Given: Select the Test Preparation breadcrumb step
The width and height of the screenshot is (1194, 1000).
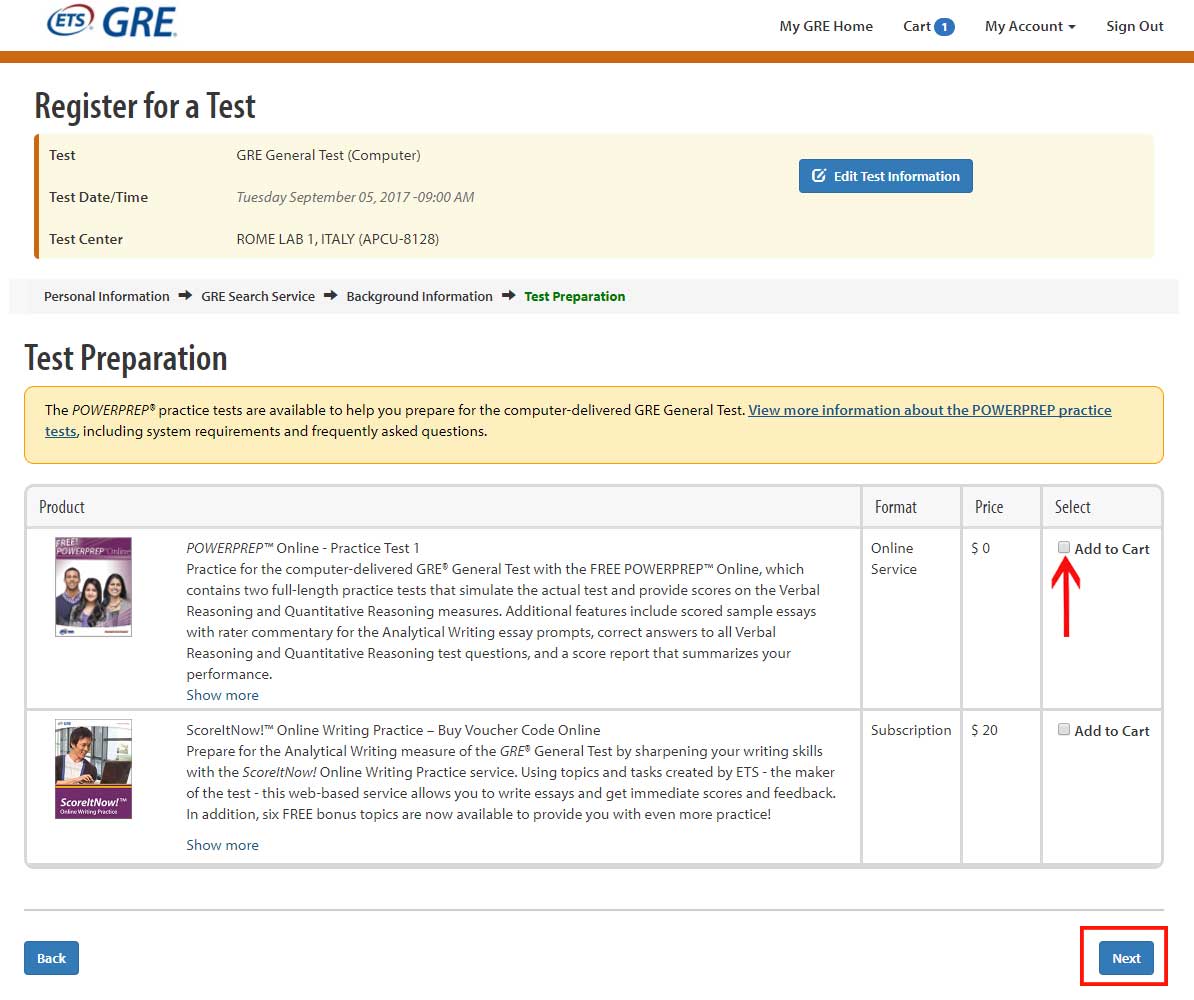Looking at the screenshot, I should point(574,296).
